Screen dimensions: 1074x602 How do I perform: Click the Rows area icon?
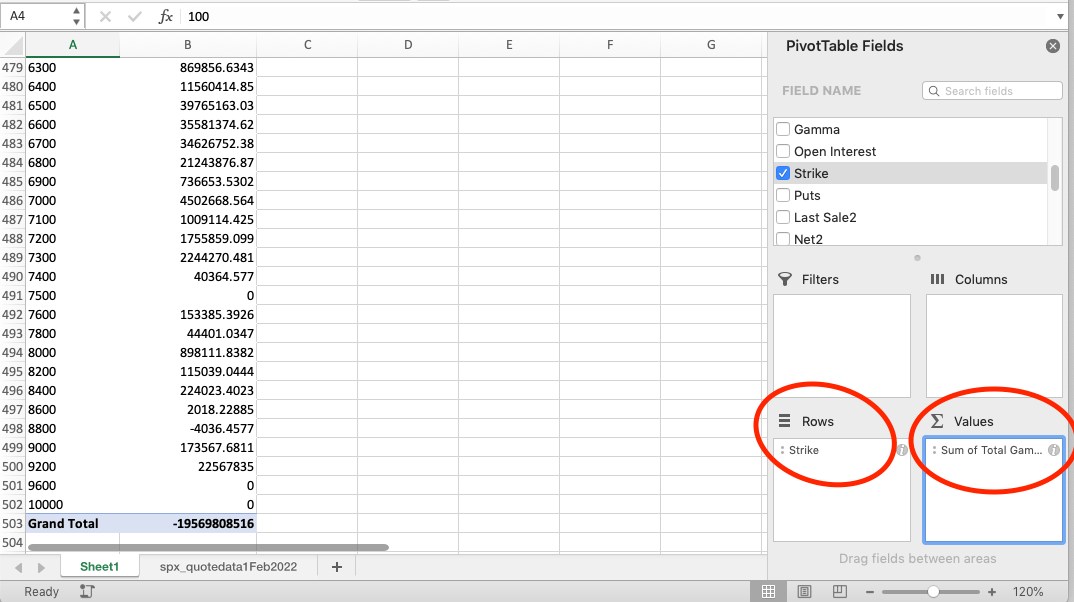coord(786,421)
